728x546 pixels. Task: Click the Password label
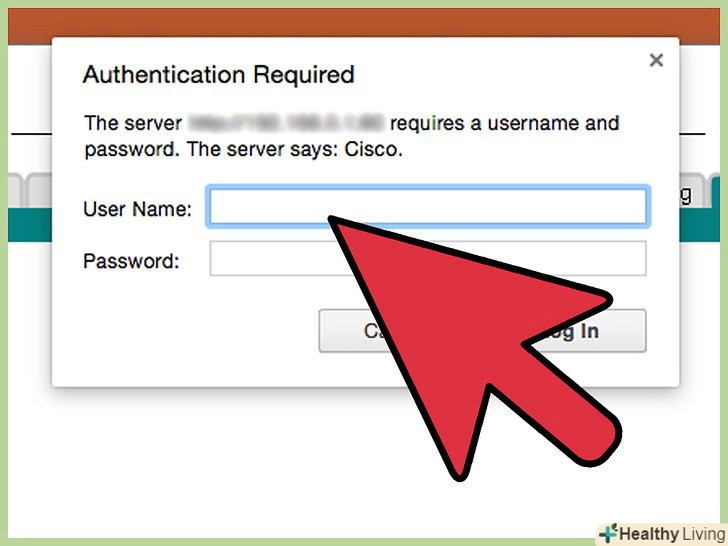coord(131,261)
